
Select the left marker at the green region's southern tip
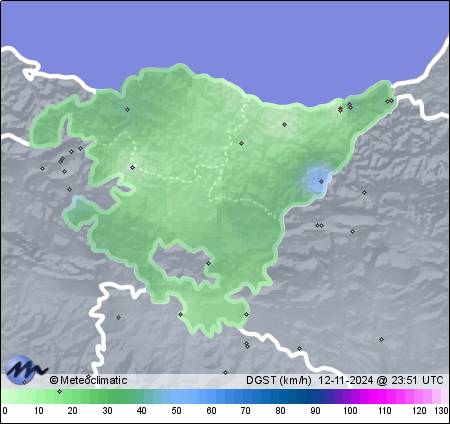tap(180, 314)
